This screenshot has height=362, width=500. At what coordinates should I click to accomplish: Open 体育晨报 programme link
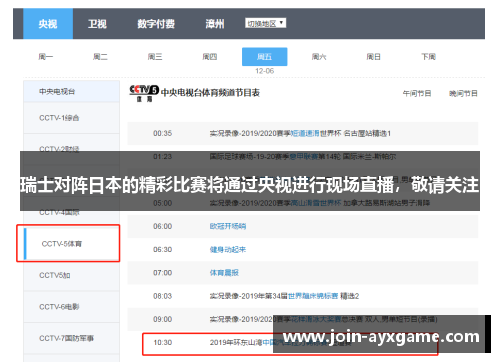coord(224,273)
